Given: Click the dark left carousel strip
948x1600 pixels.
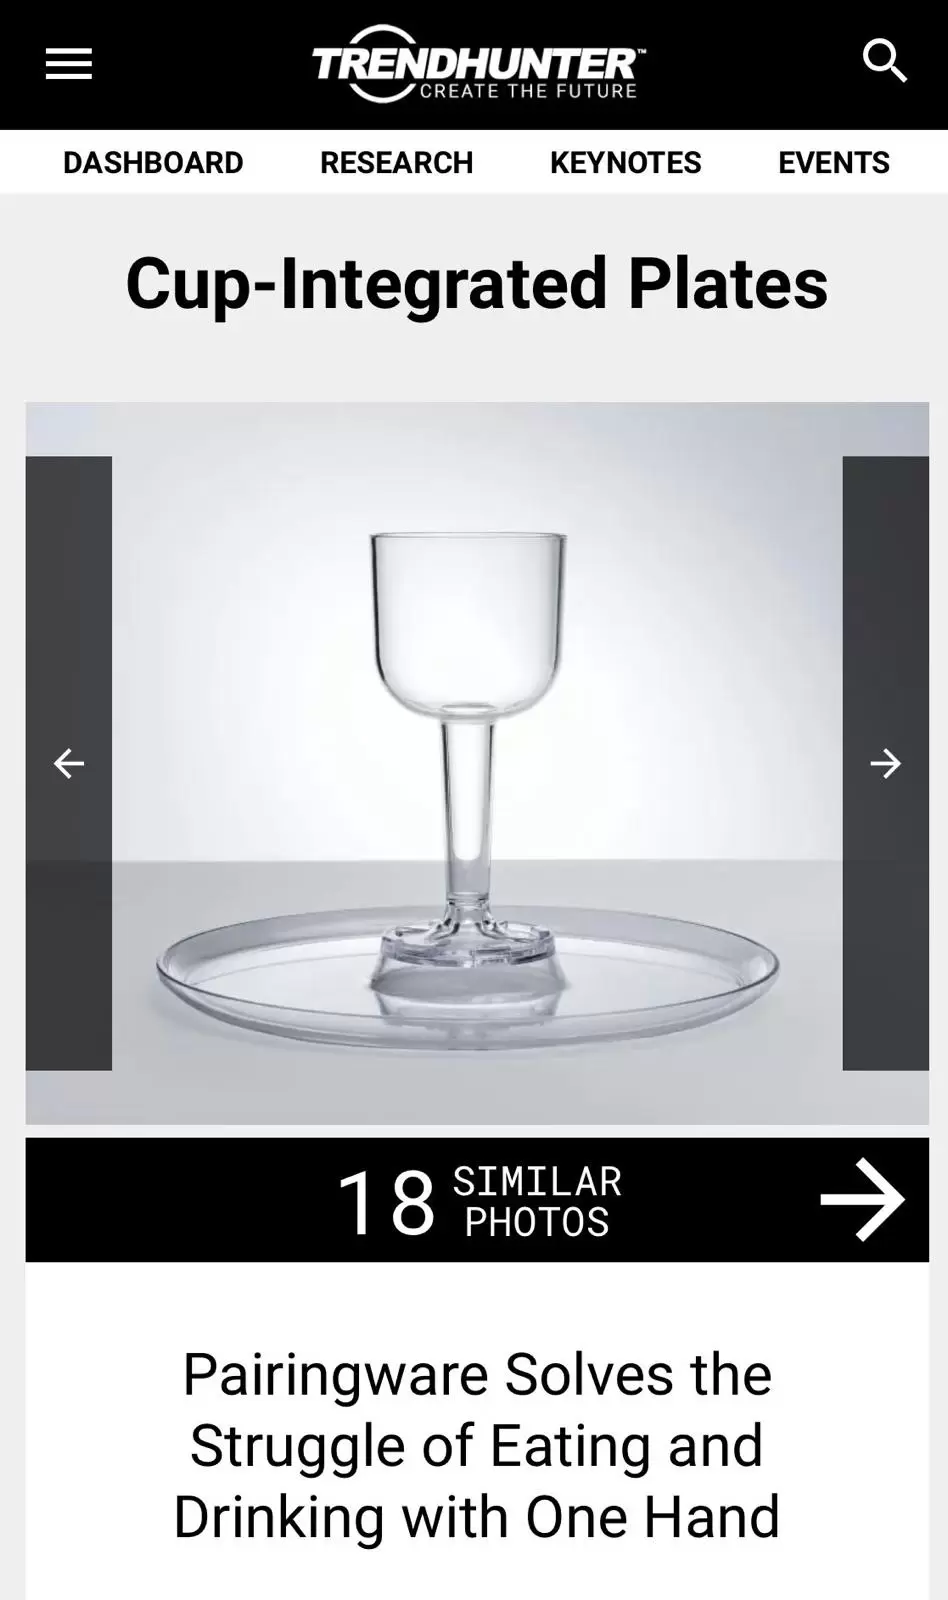Looking at the screenshot, I should 68,764.
